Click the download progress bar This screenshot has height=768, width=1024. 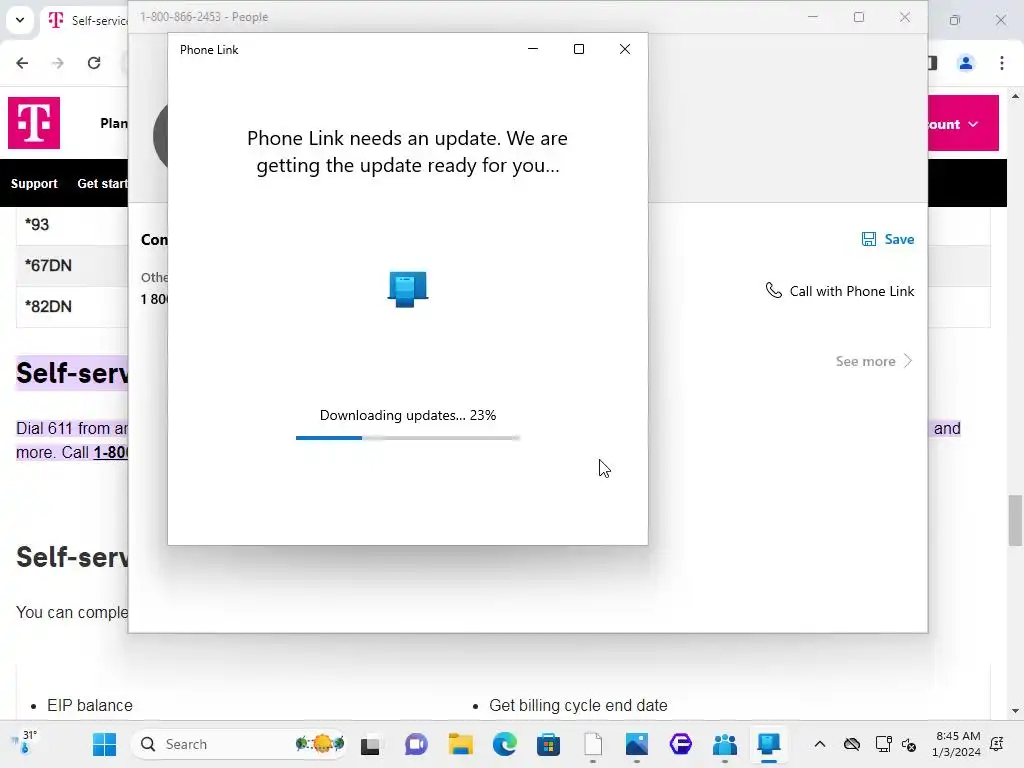tap(408, 438)
